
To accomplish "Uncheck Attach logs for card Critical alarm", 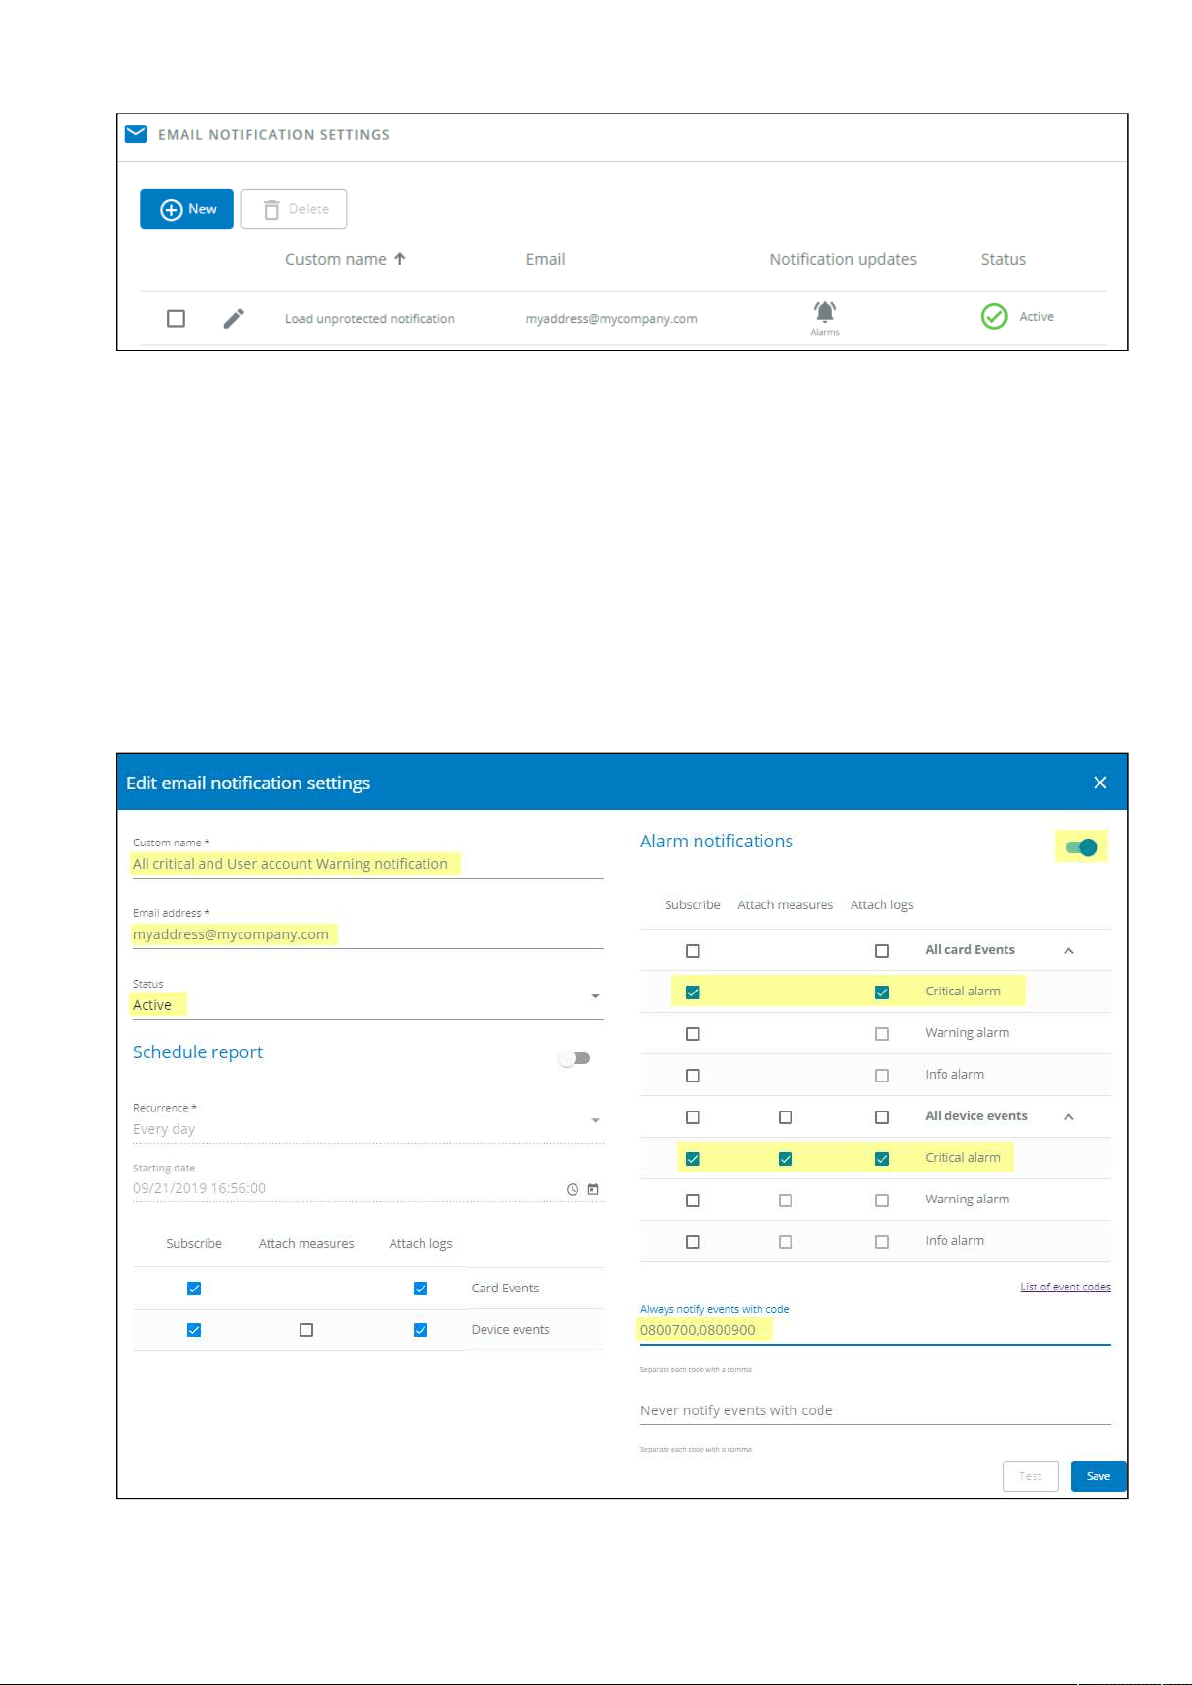I will [x=882, y=992].
